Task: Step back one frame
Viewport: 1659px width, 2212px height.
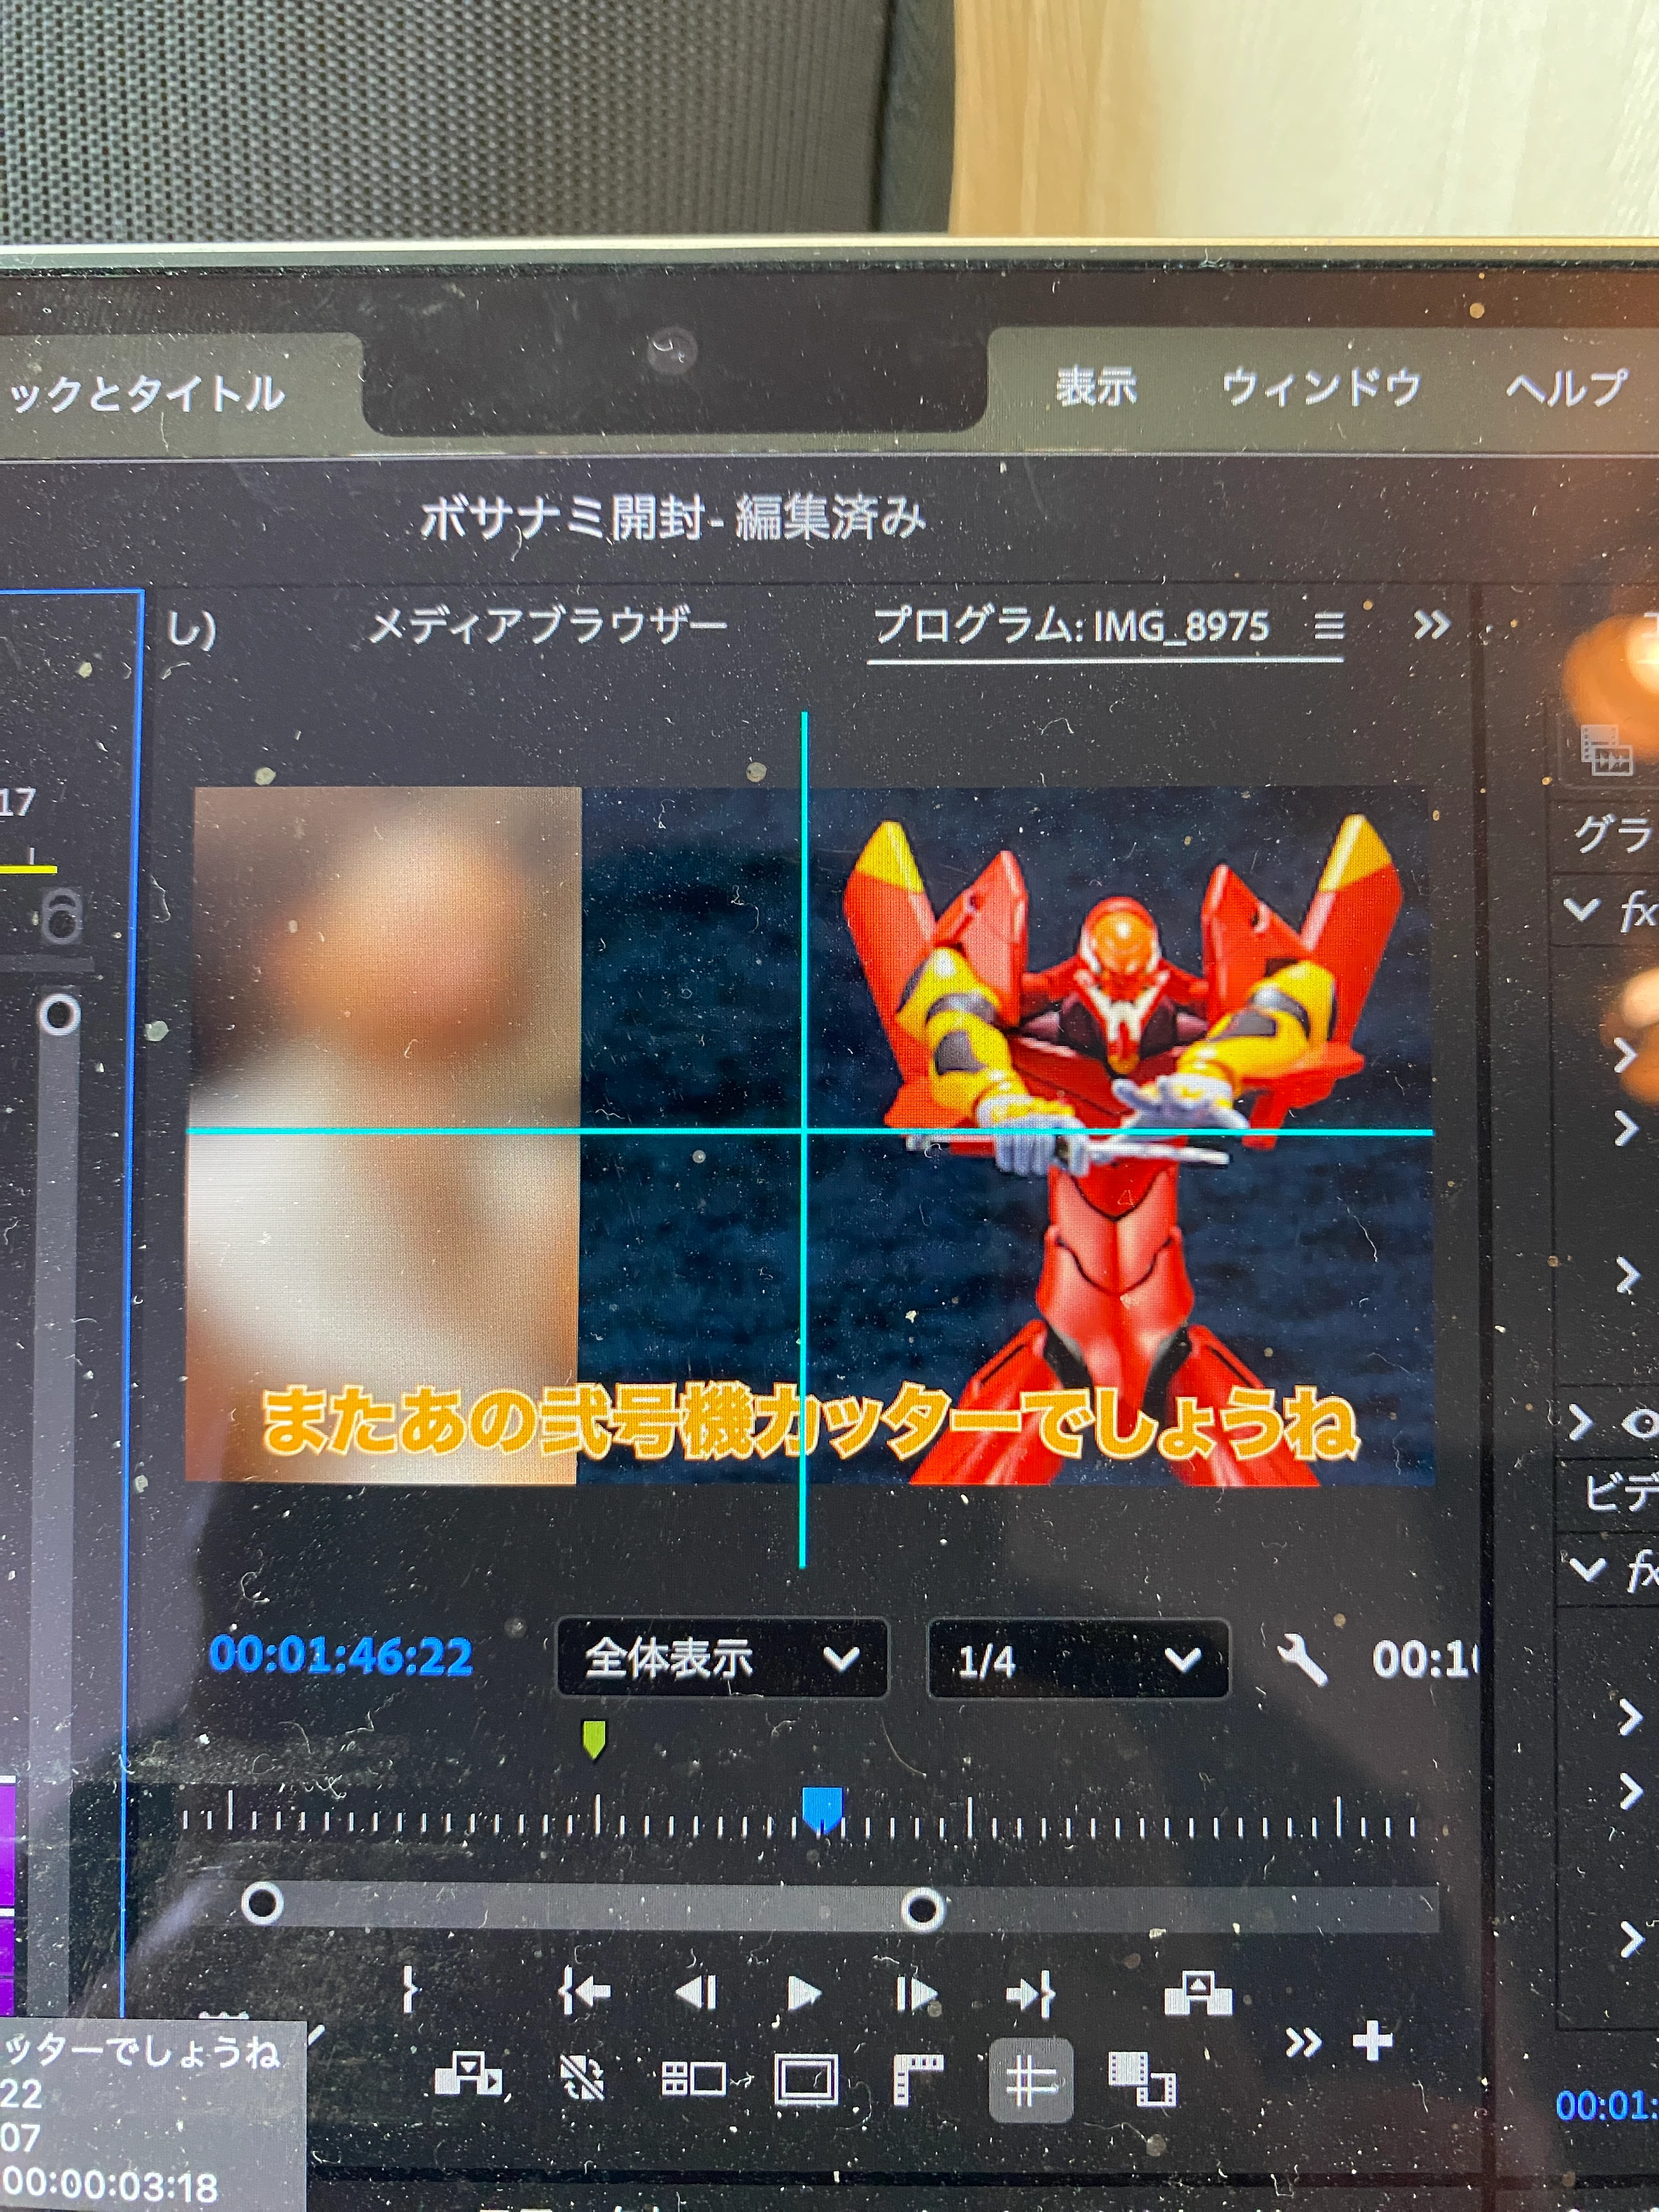Action: point(697,1992)
